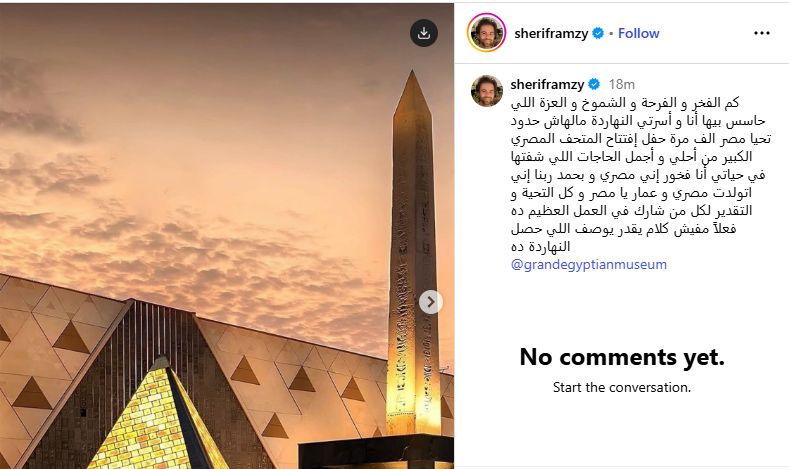The width and height of the screenshot is (789, 469).
Task: Follow the sherifamzy account
Action: 638,33
